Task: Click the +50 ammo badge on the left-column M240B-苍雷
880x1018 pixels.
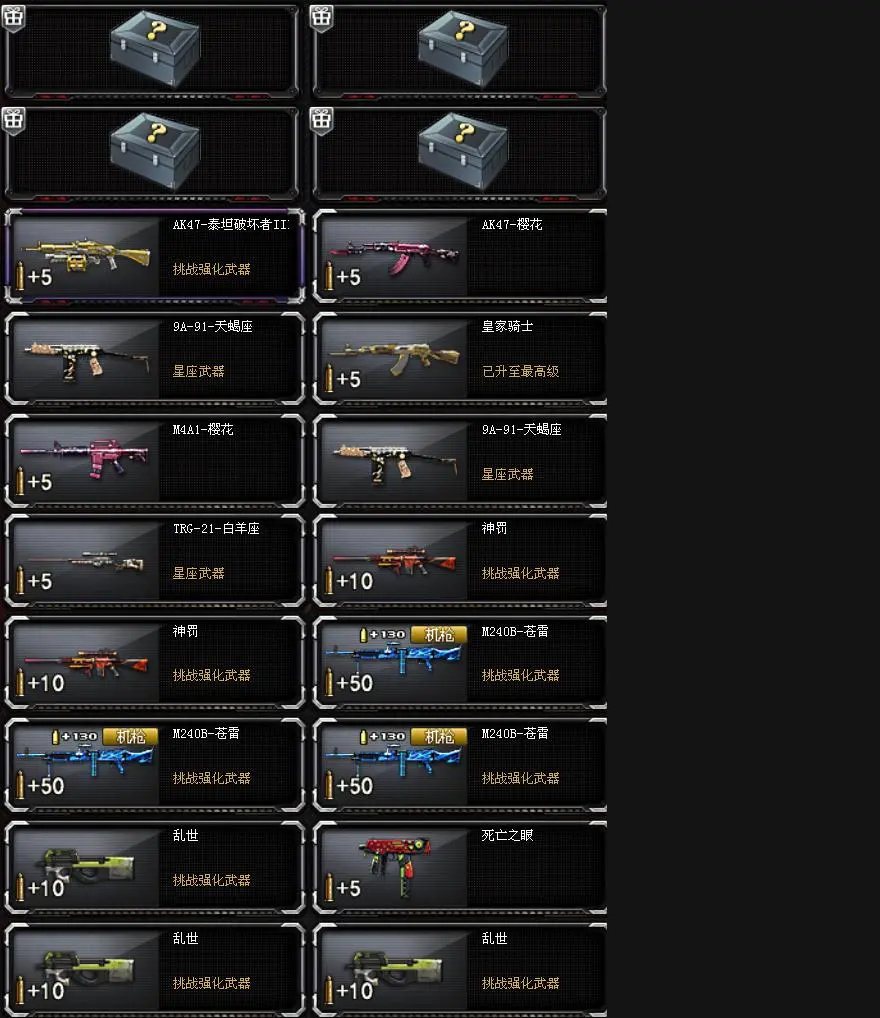Action: tap(40, 786)
